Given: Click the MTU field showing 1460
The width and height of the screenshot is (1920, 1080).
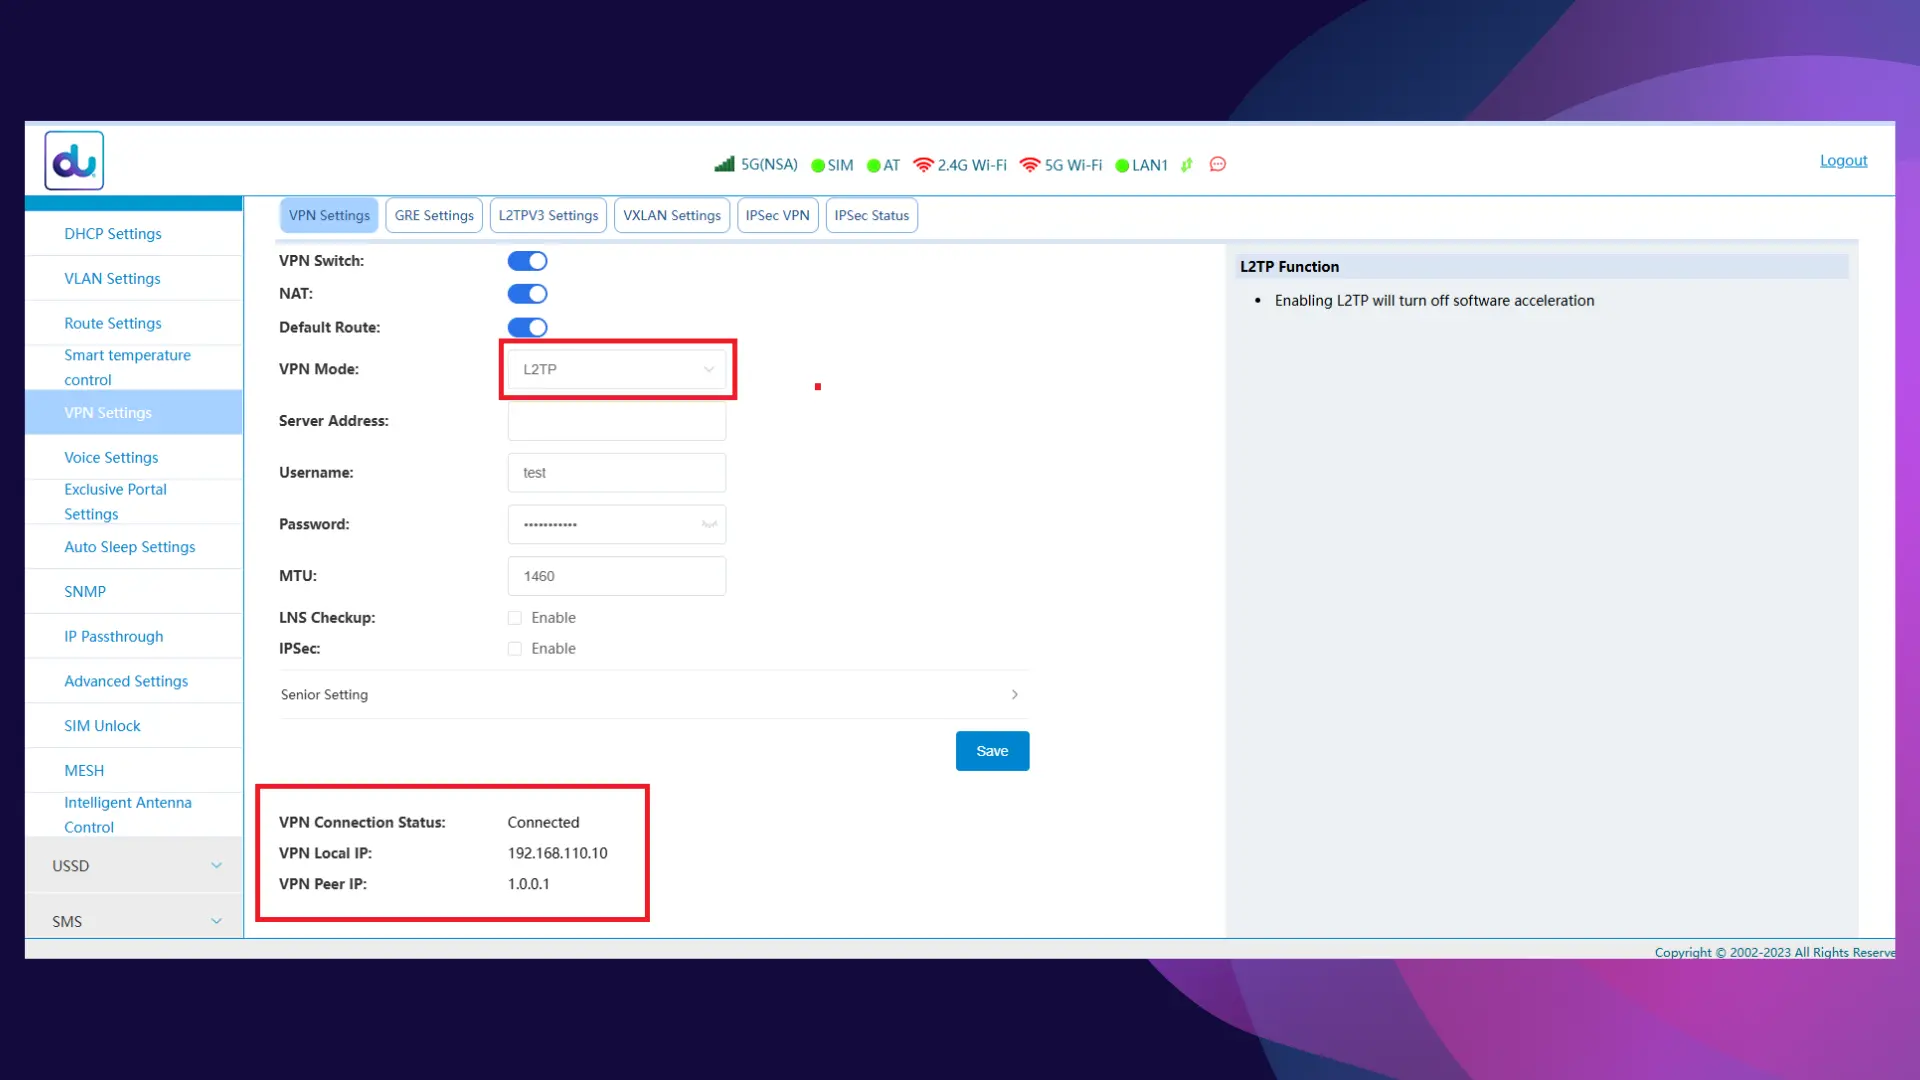Looking at the screenshot, I should click(x=617, y=576).
